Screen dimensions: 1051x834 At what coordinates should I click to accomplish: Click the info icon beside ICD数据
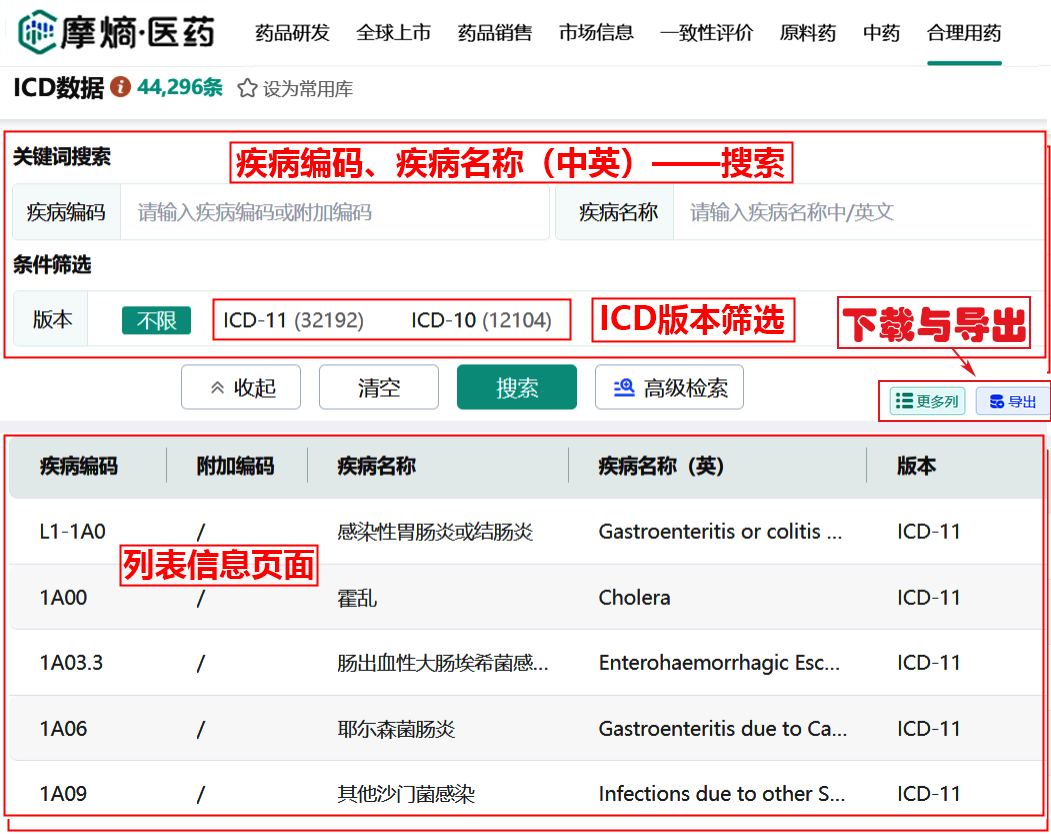tap(120, 88)
